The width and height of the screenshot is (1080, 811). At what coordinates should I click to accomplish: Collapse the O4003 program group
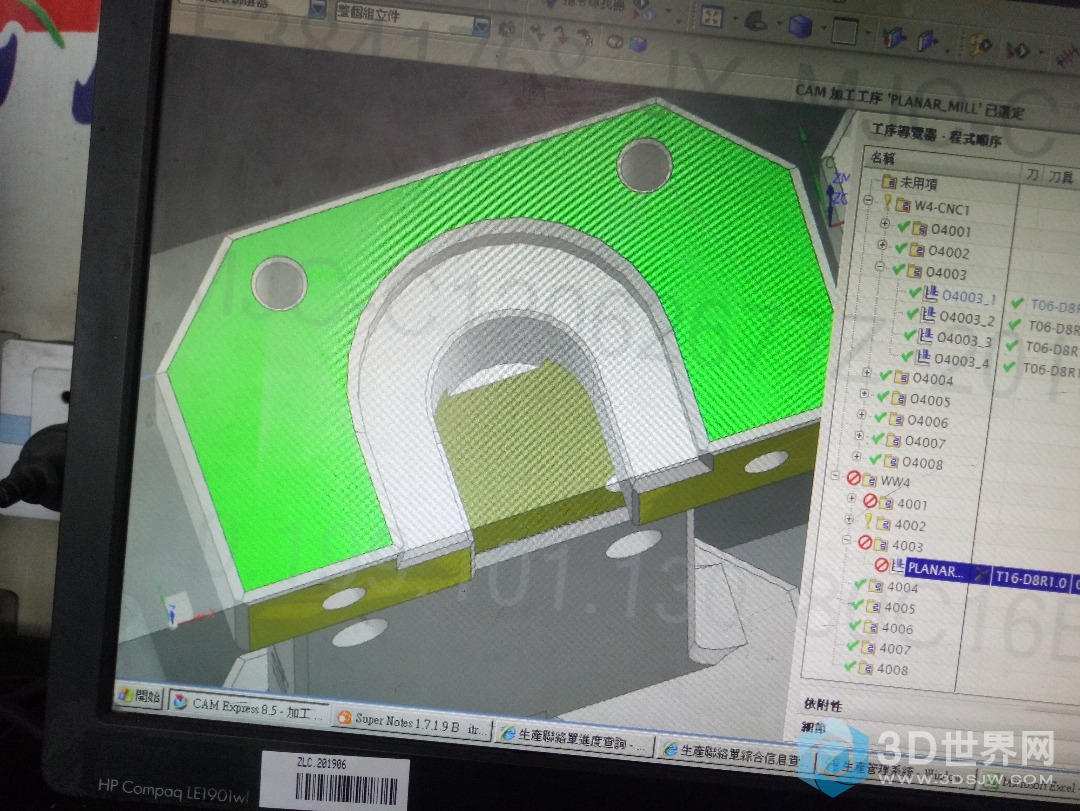click(x=880, y=266)
